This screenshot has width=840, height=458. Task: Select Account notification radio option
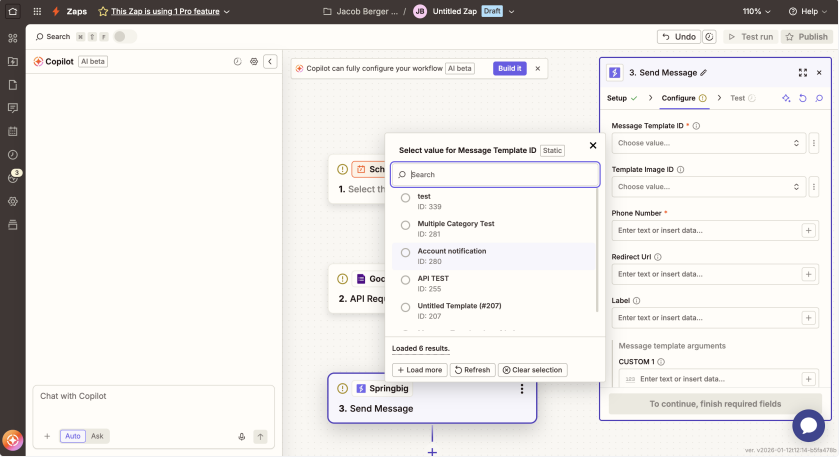(x=406, y=253)
